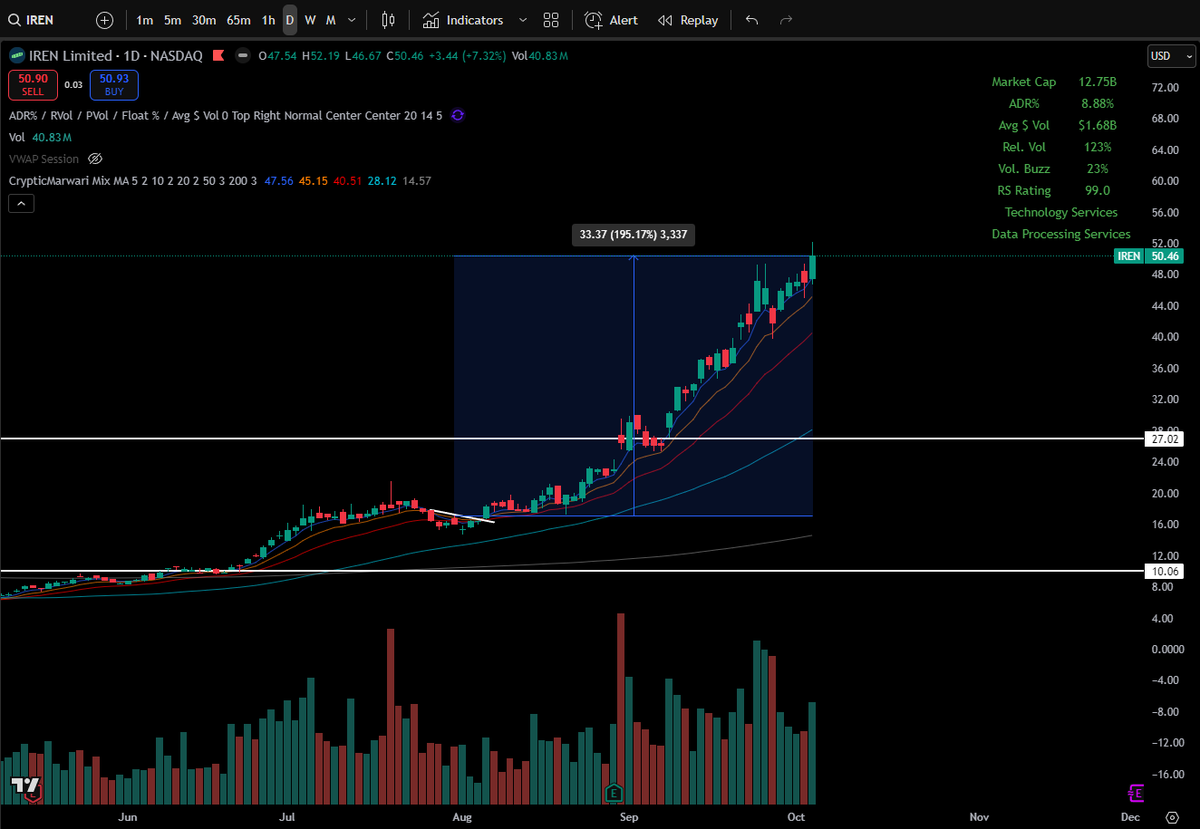The image size is (1200, 829).
Task: Start bar Replay mode
Action: (688, 20)
